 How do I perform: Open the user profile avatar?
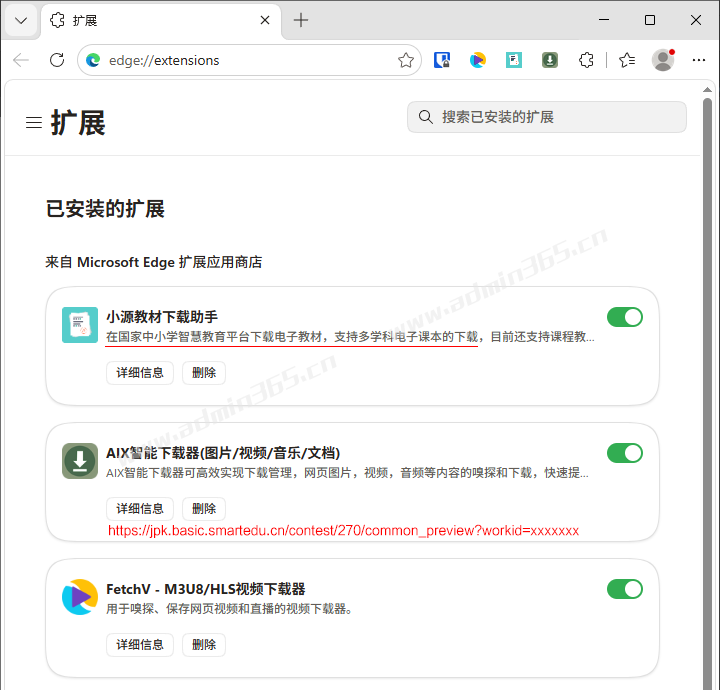pyautogui.click(x=663, y=60)
